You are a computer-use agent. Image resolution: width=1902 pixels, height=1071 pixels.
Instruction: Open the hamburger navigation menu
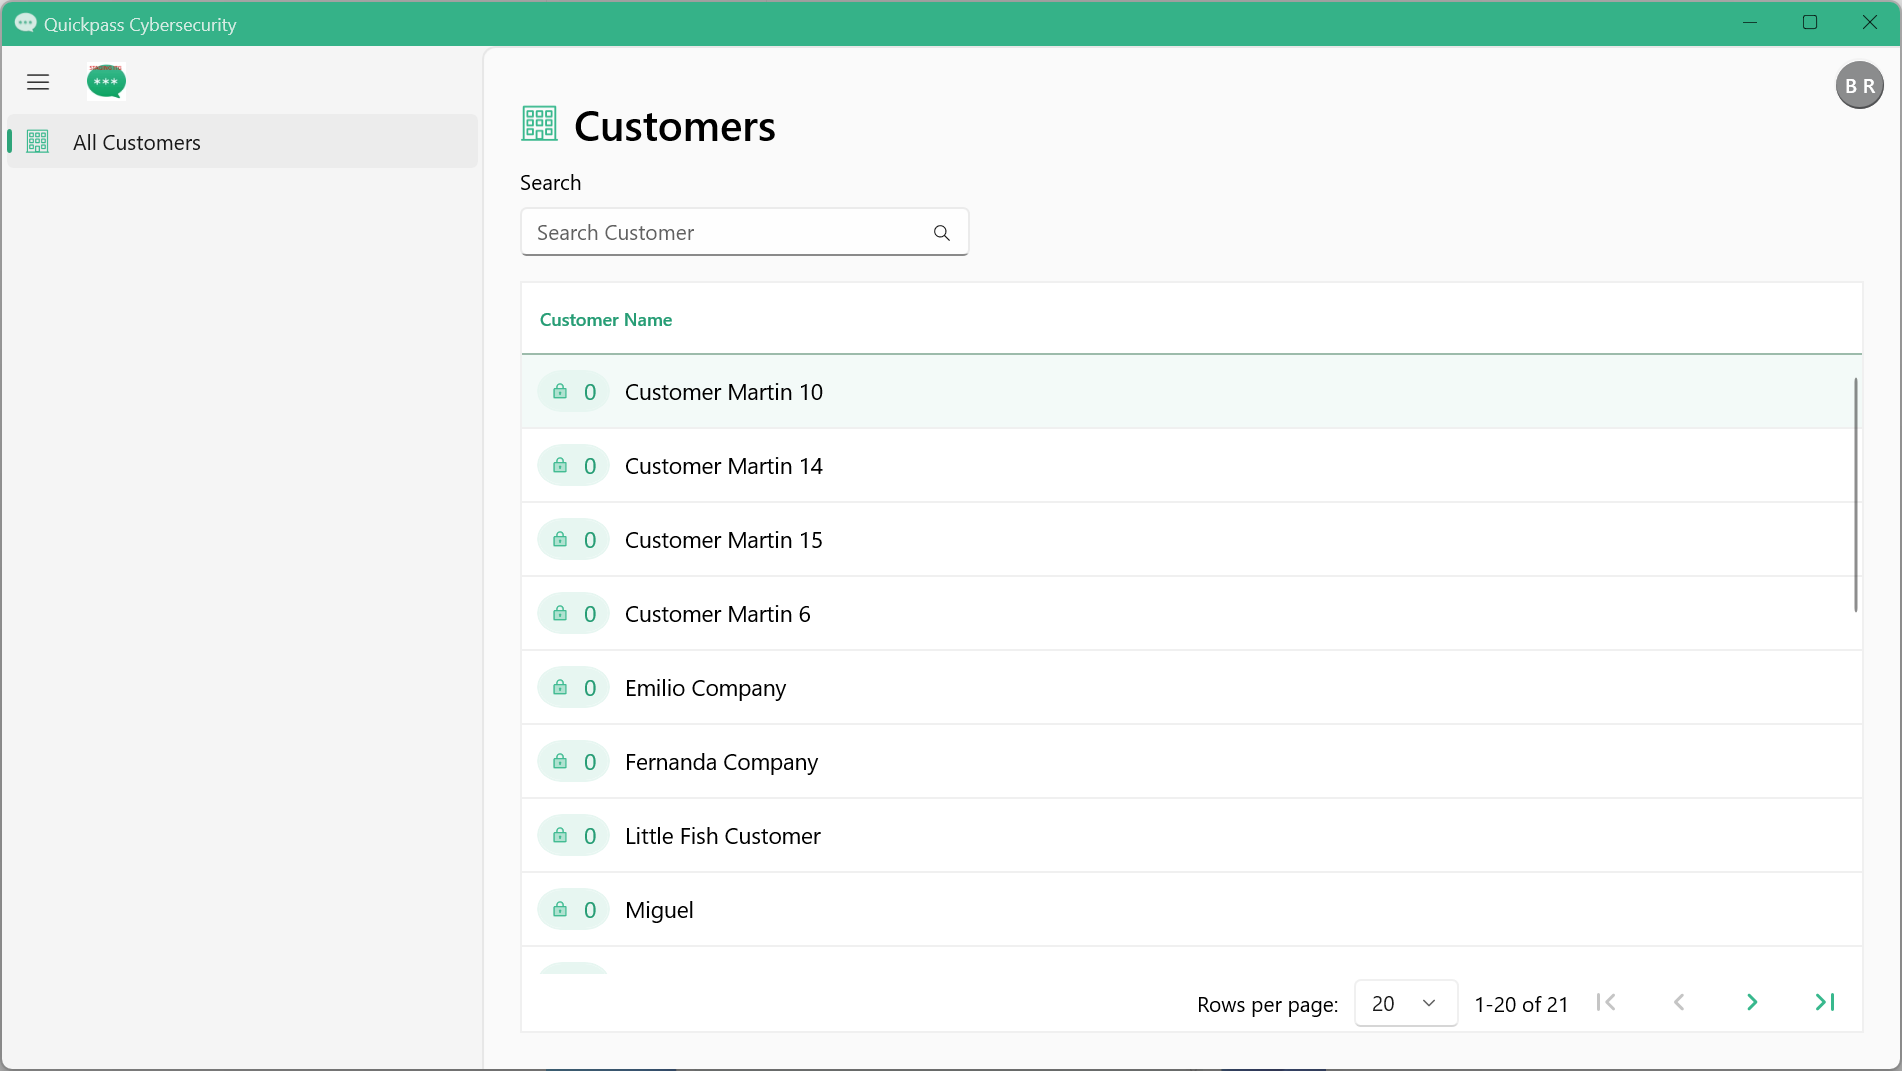38,82
